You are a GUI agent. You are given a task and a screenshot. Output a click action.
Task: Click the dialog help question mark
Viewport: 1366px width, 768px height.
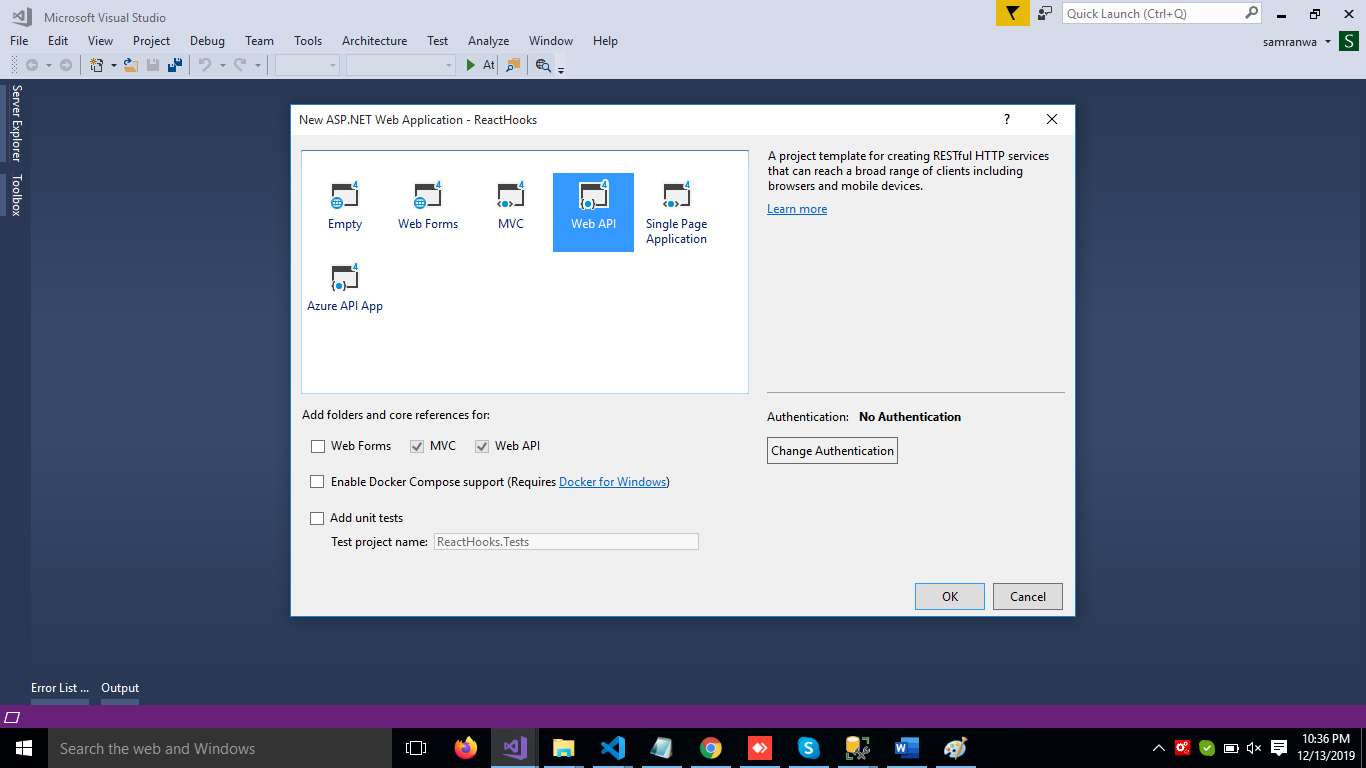1006,119
